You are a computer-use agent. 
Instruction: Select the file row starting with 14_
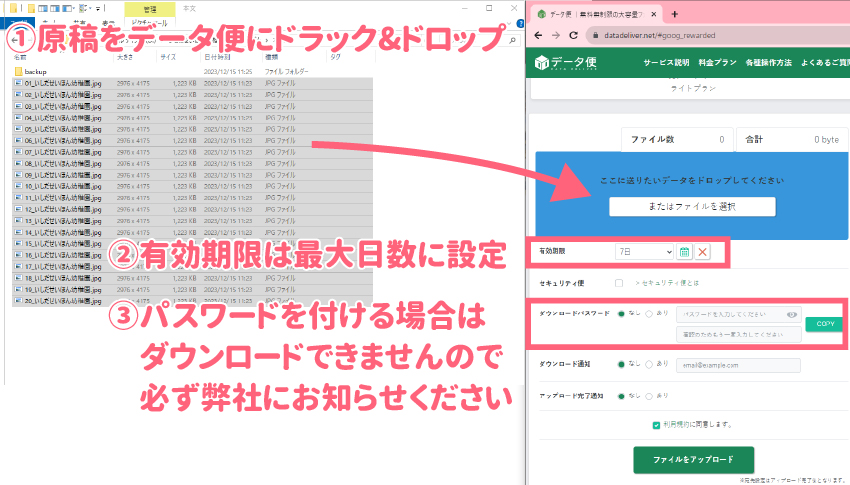[x=192, y=232]
